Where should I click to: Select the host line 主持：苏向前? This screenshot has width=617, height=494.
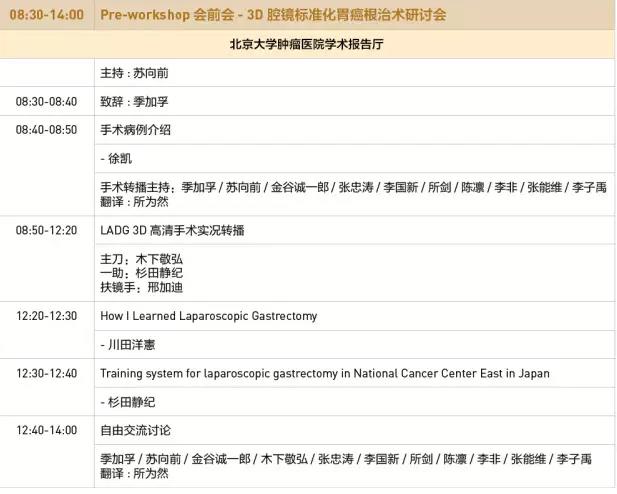[137, 74]
